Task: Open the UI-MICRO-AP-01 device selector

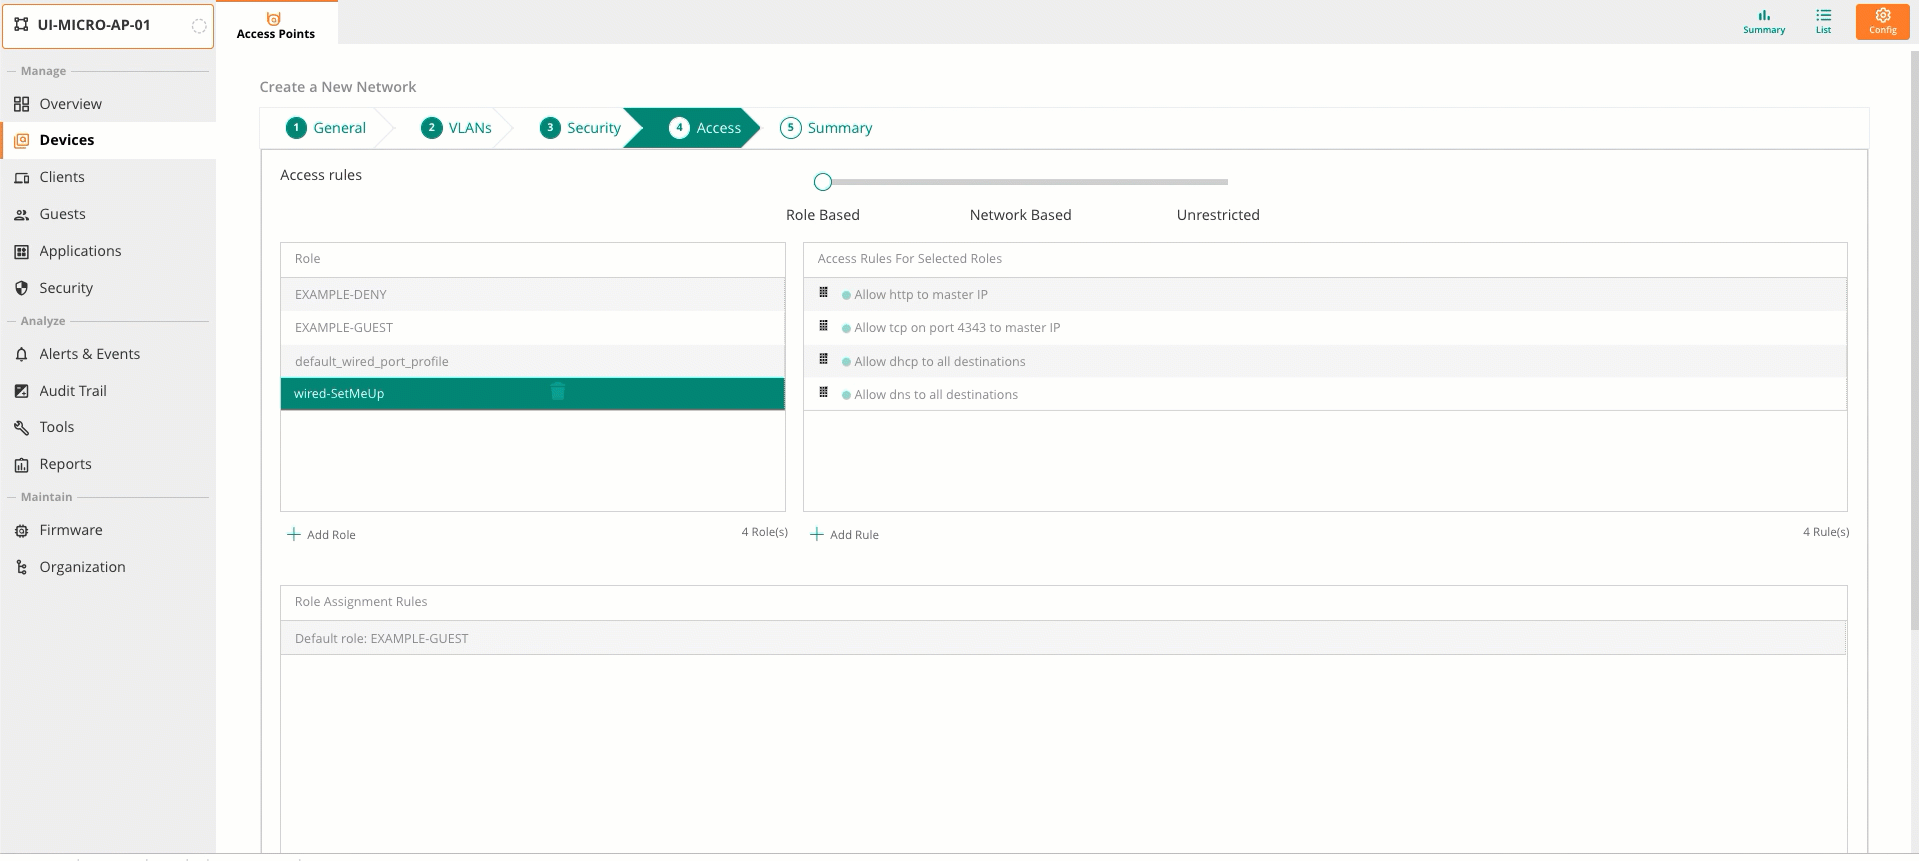Action: (108, 25)
